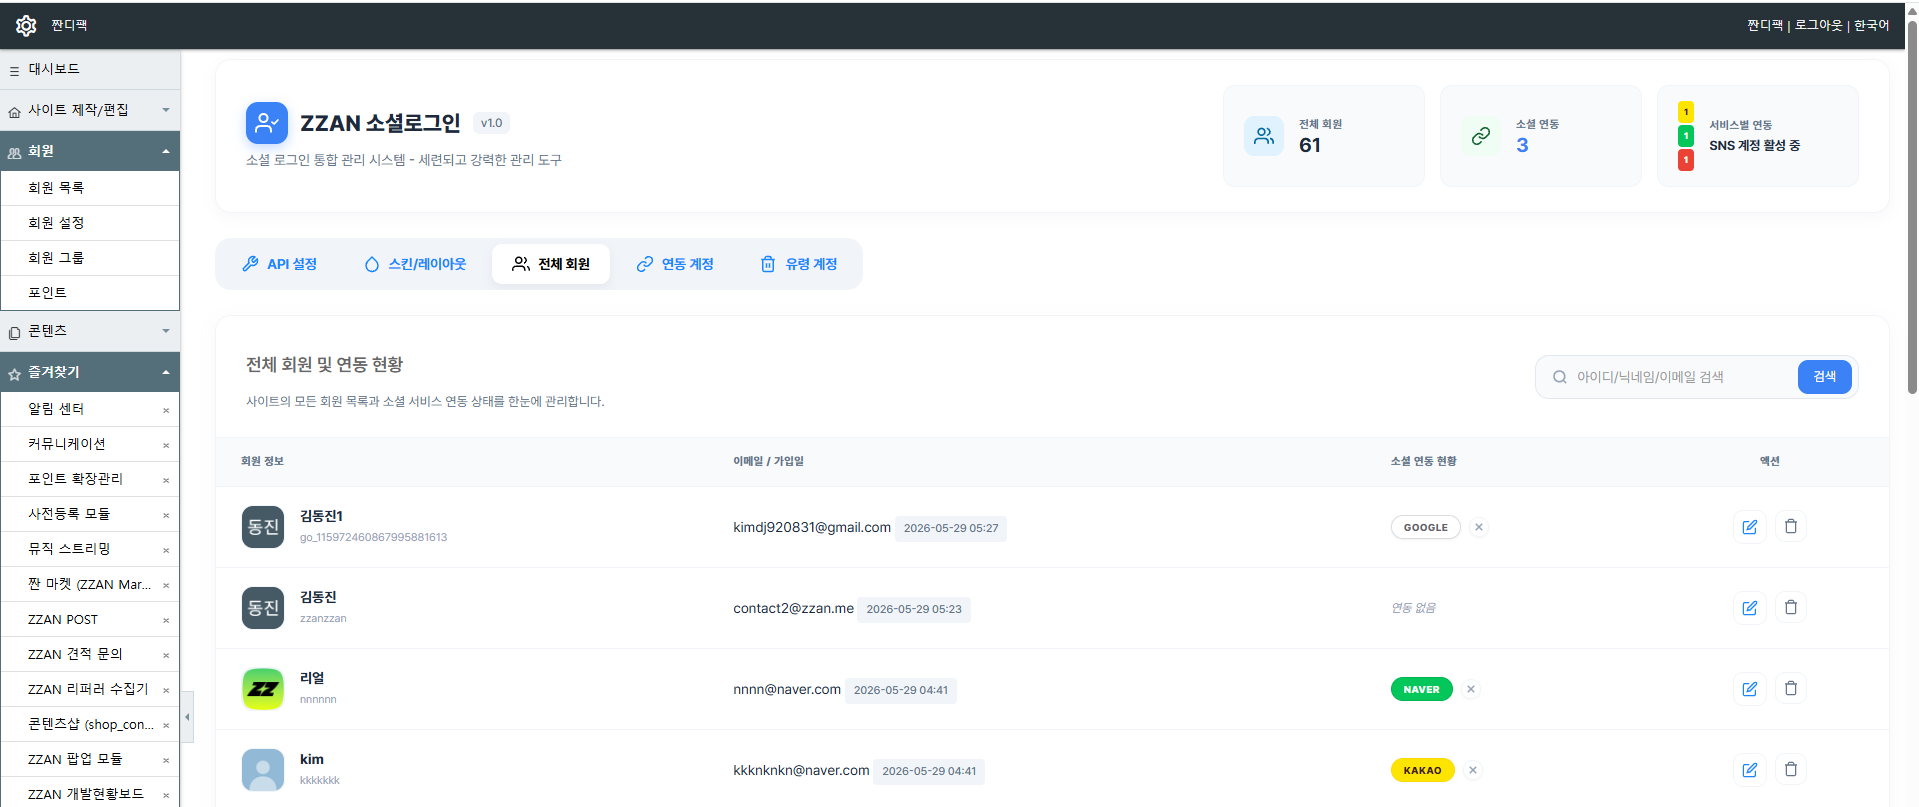This screenshot has height=807, width=1919.
Task: Unlink the GOOGLE account of 김동진1
Action: coord(1479,527)
